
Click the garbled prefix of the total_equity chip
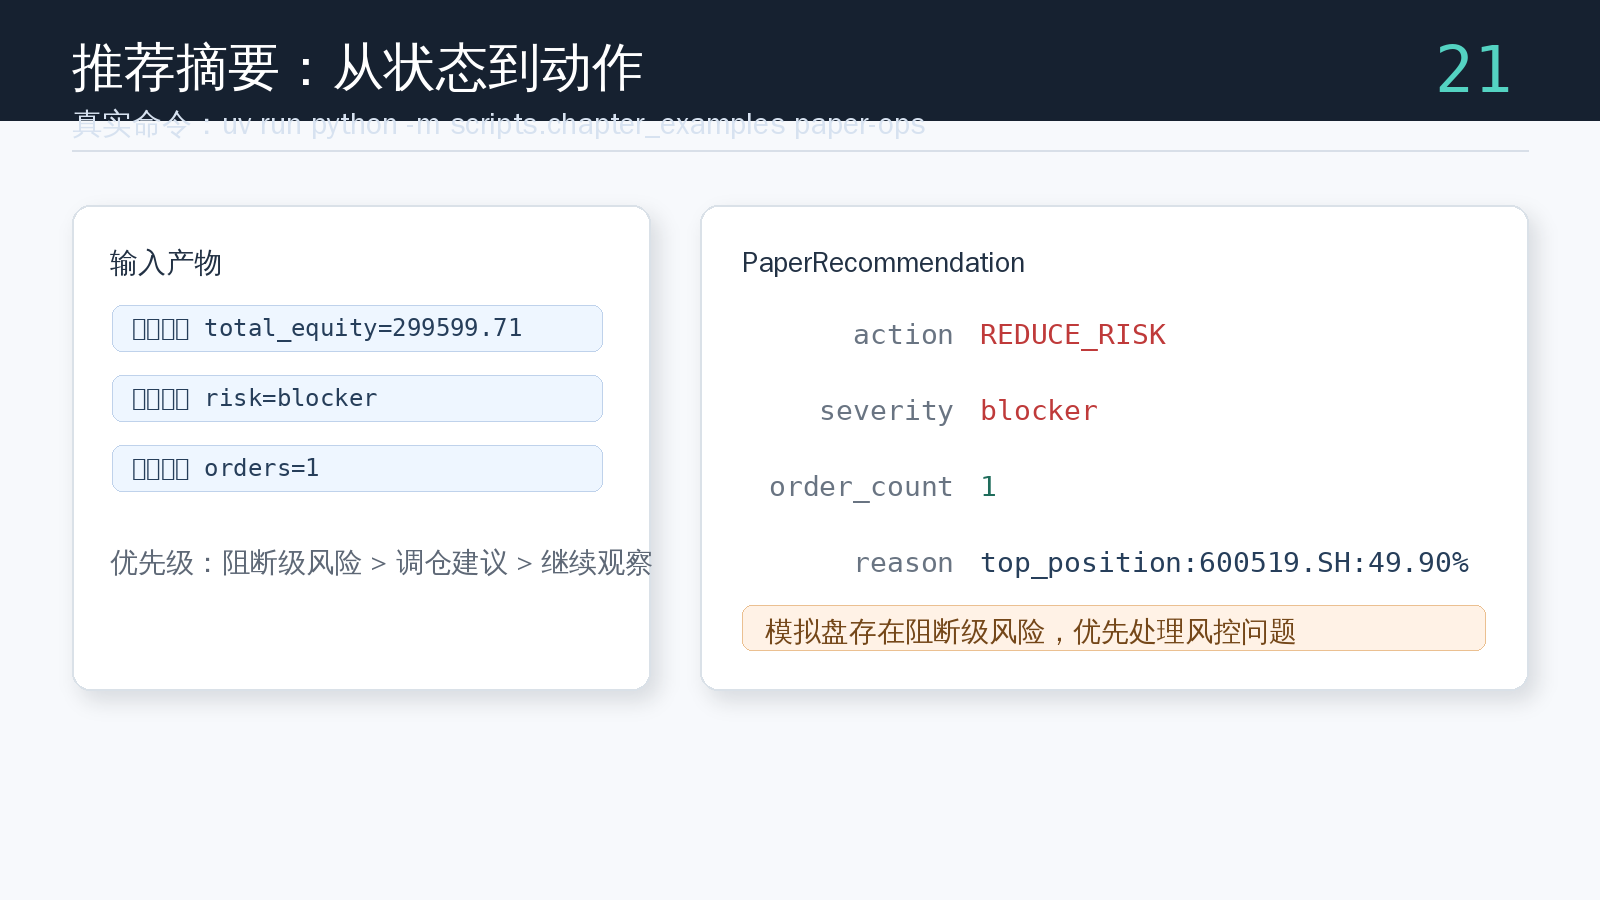point(161,329)
